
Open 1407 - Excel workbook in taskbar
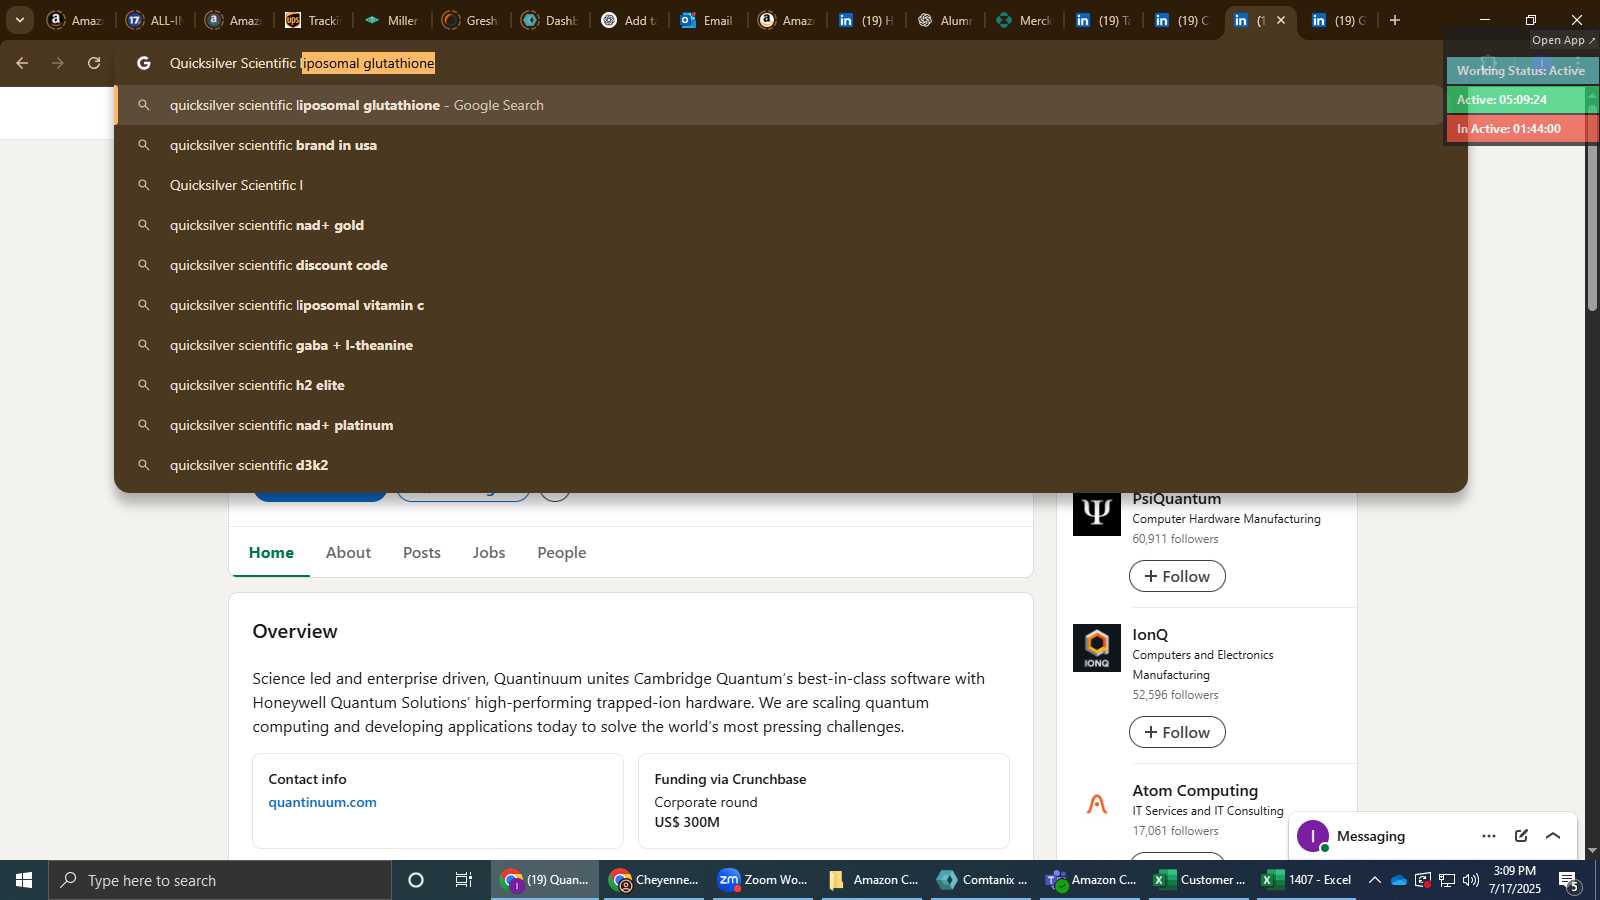(1308, 880)
